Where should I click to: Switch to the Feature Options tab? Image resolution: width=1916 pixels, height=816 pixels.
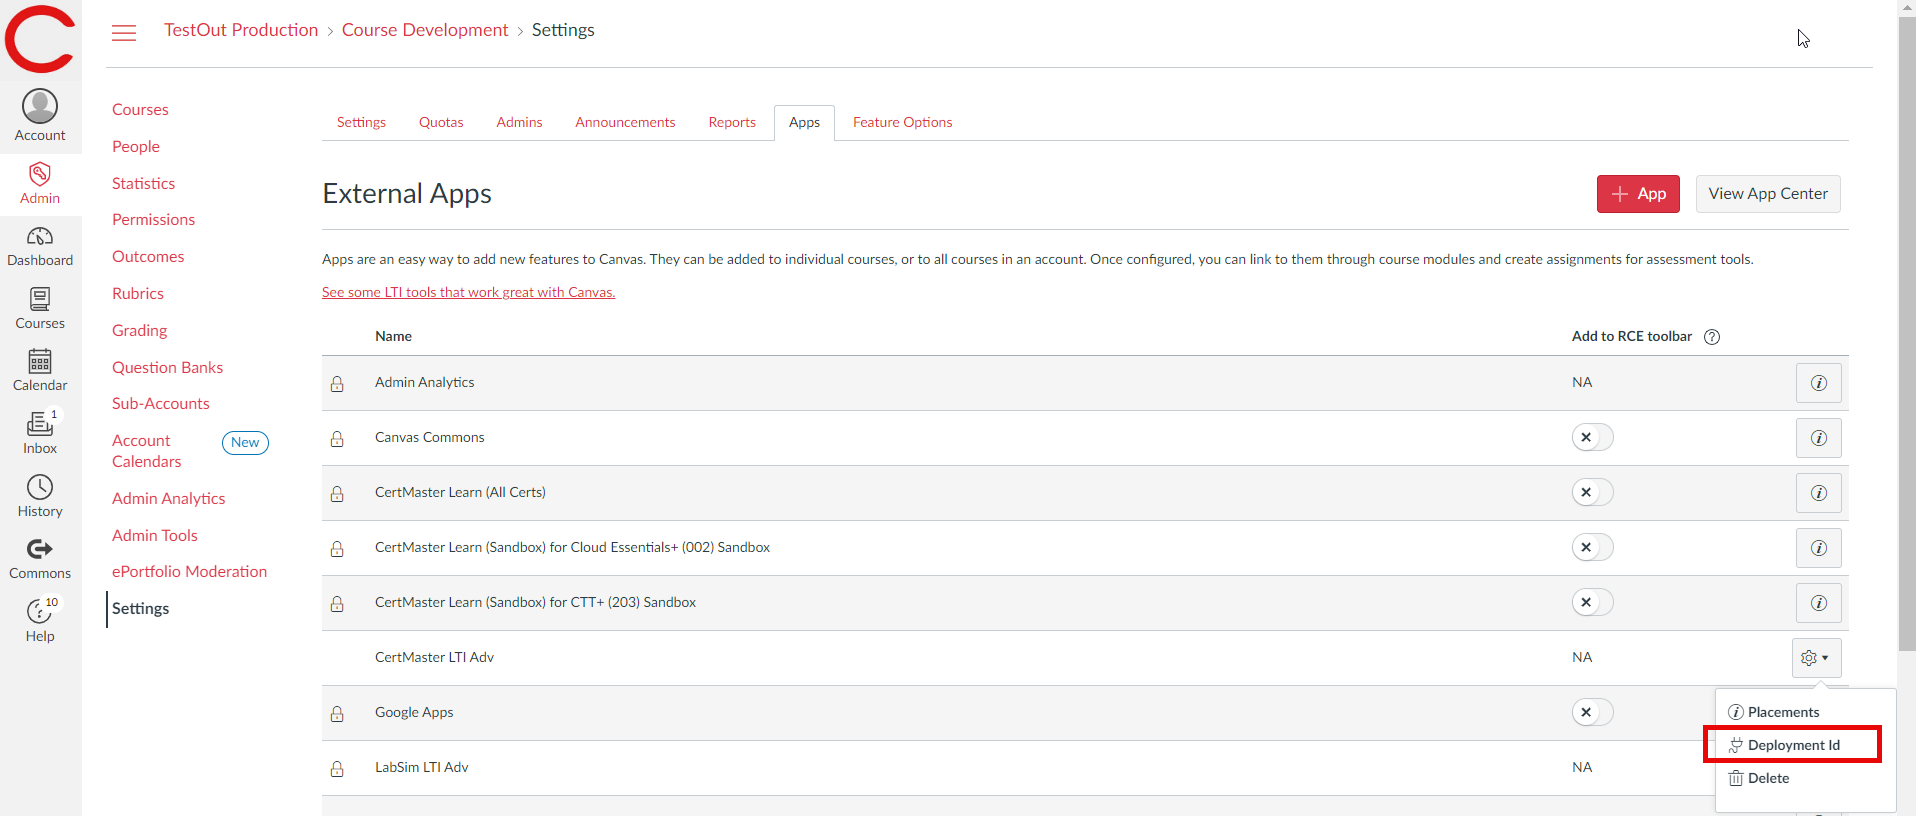point(902,122)
